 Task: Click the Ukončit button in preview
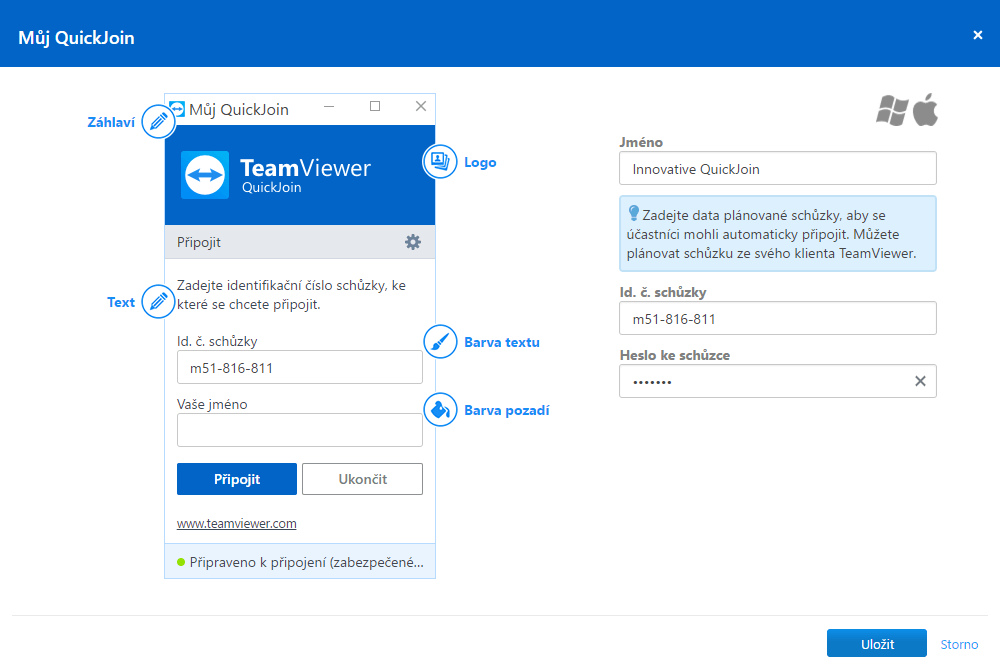point(362,479)
